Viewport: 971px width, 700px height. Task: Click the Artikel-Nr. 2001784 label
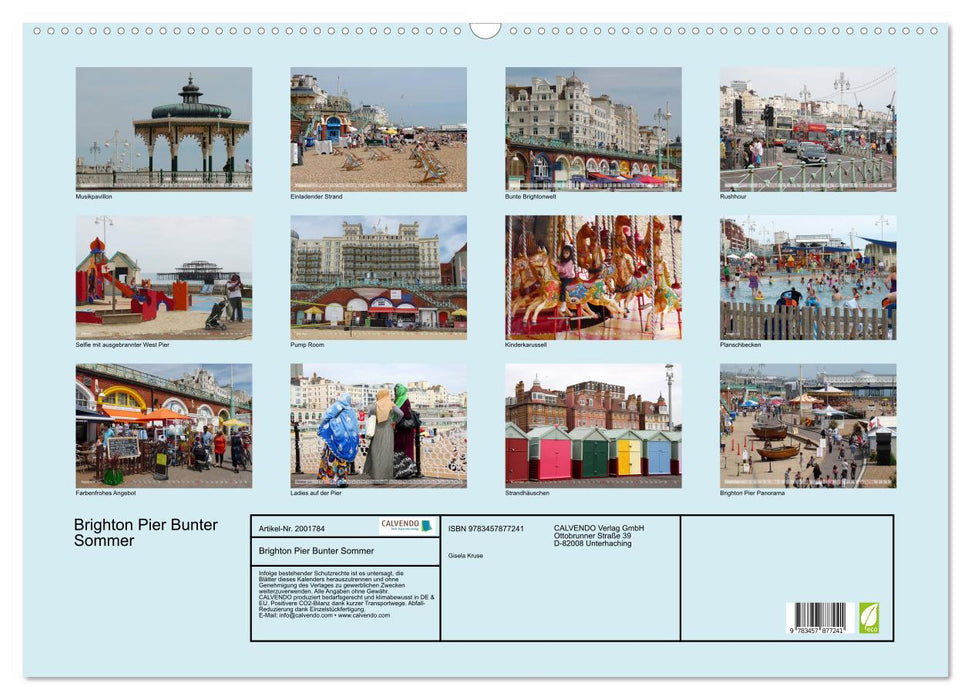(294, 528)
